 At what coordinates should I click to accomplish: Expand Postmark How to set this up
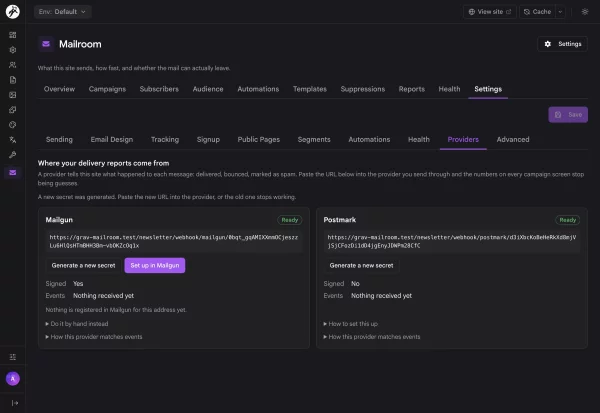pyautogui.click(x=351, y=324)
